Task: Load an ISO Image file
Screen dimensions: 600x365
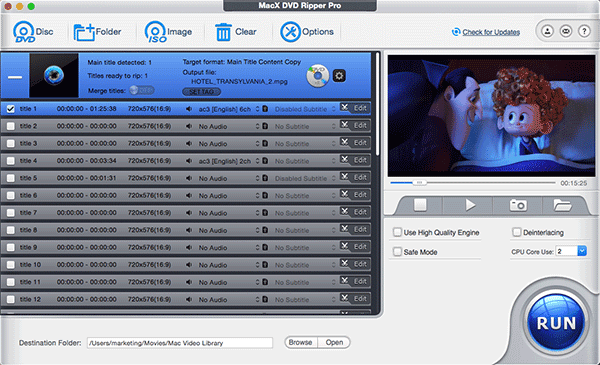Action: pos(168,32)
